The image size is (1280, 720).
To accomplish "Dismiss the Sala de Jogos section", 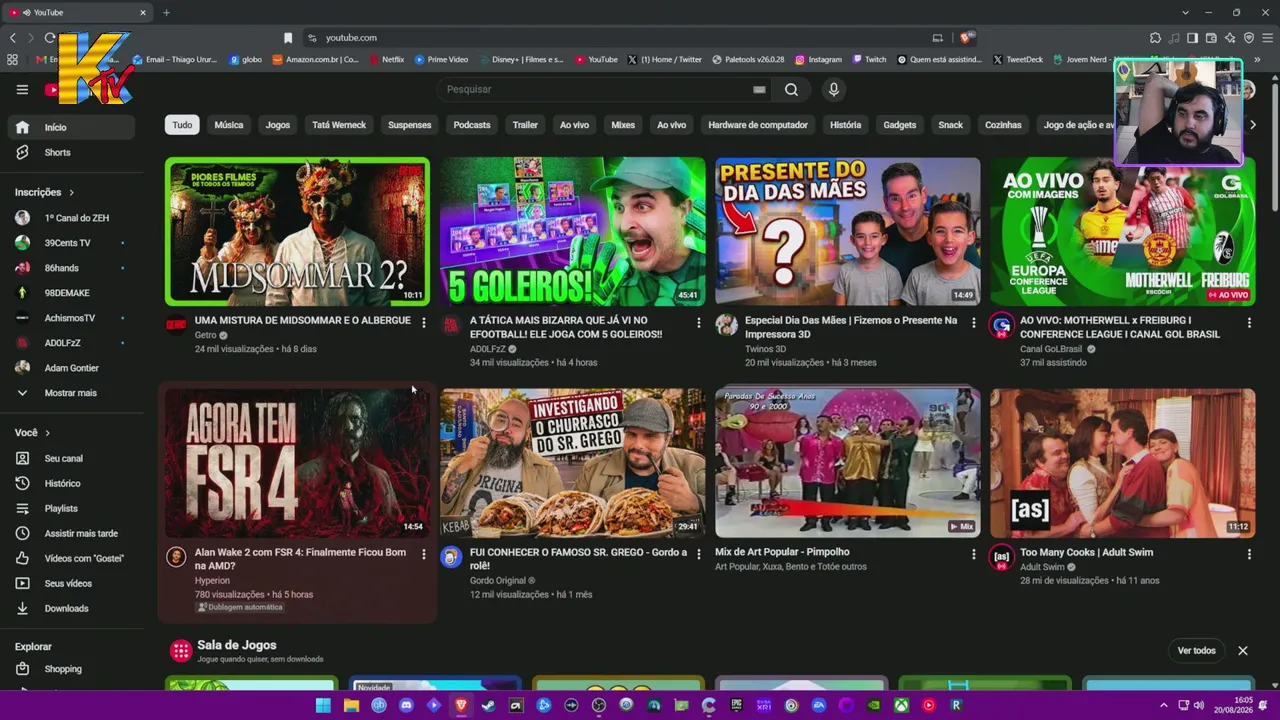I will (1243, 651).
